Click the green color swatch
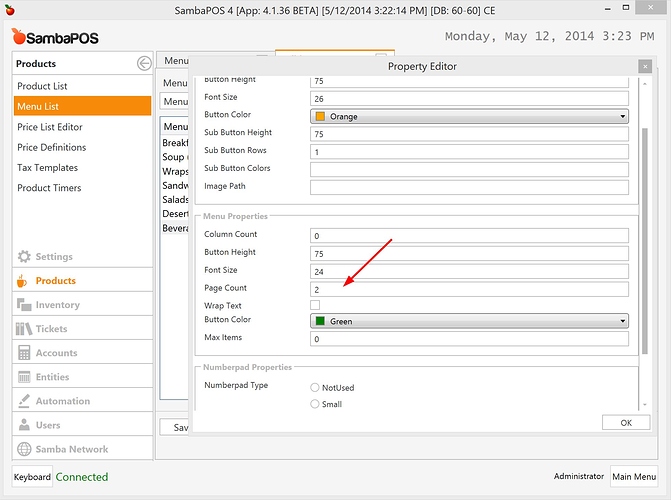Screen dimensions: 671x500 pyautogui.click(x=320, y=321)
